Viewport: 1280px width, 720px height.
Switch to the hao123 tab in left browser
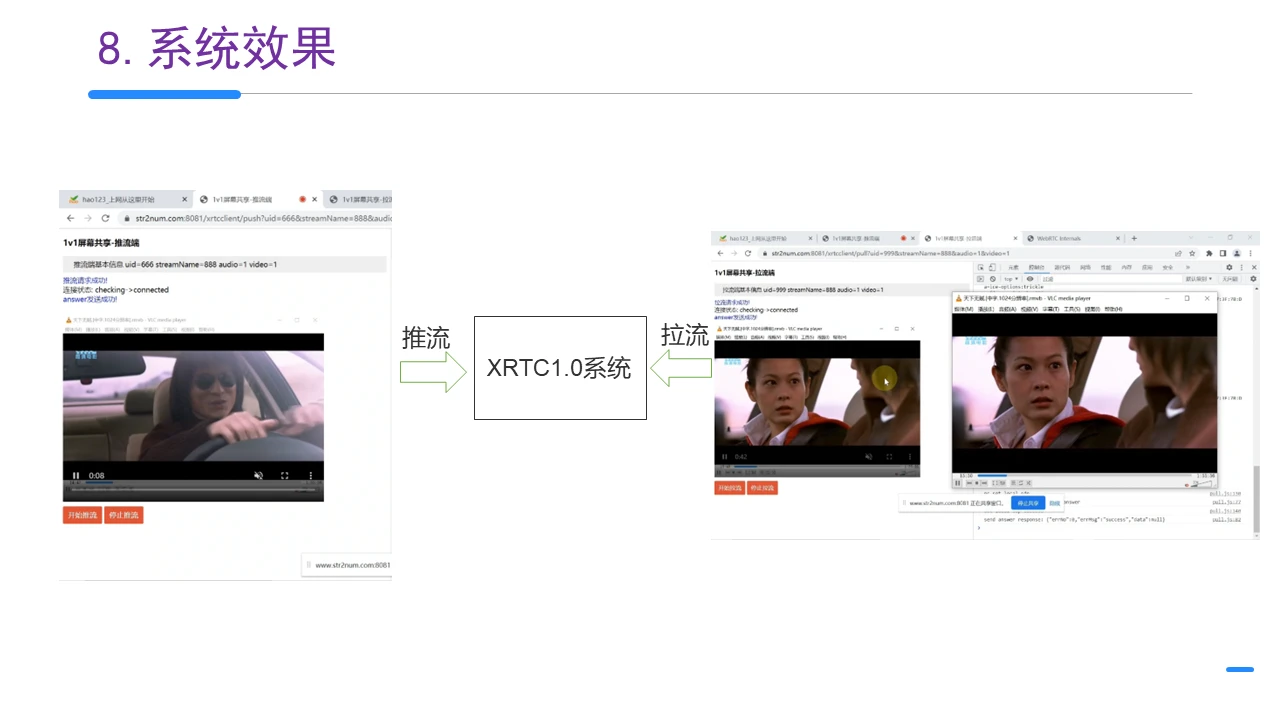pos(124,199)
